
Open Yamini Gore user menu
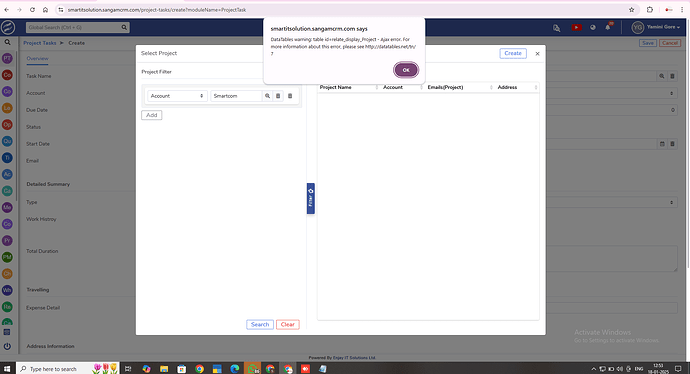pos(656,27)
